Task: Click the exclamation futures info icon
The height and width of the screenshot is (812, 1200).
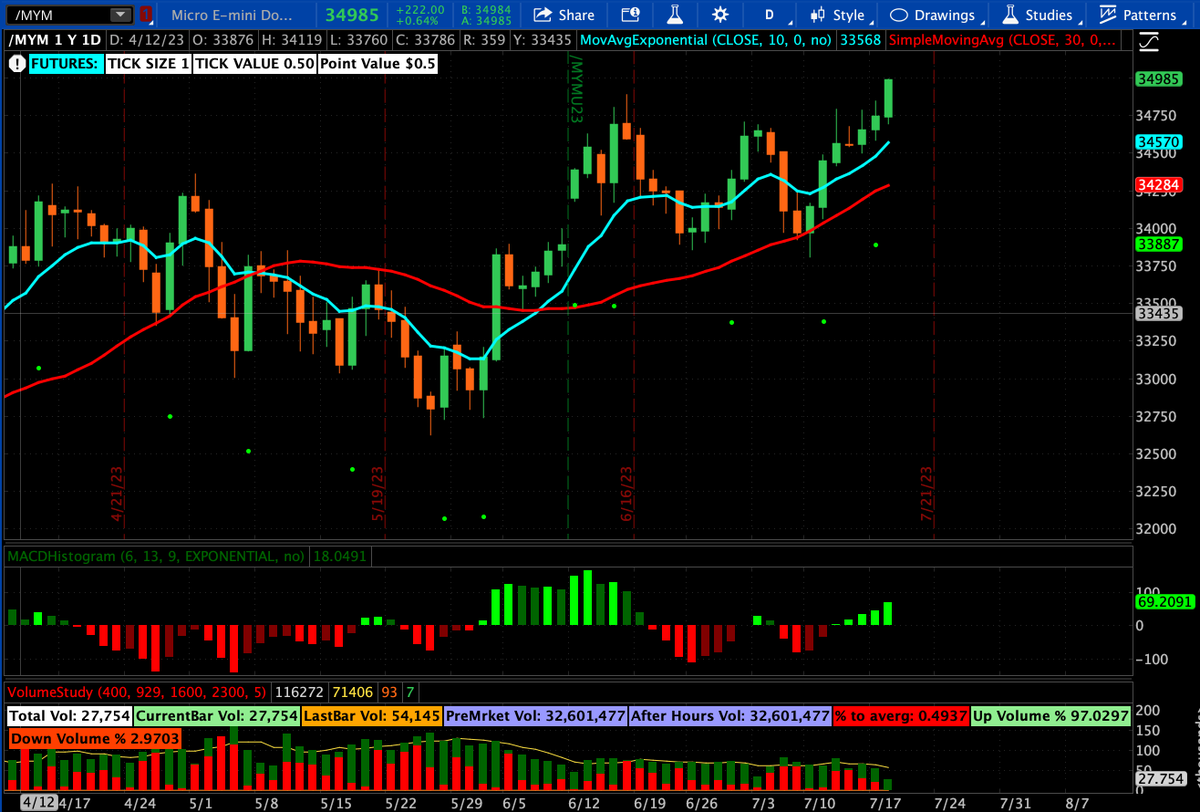Action: 17,62
